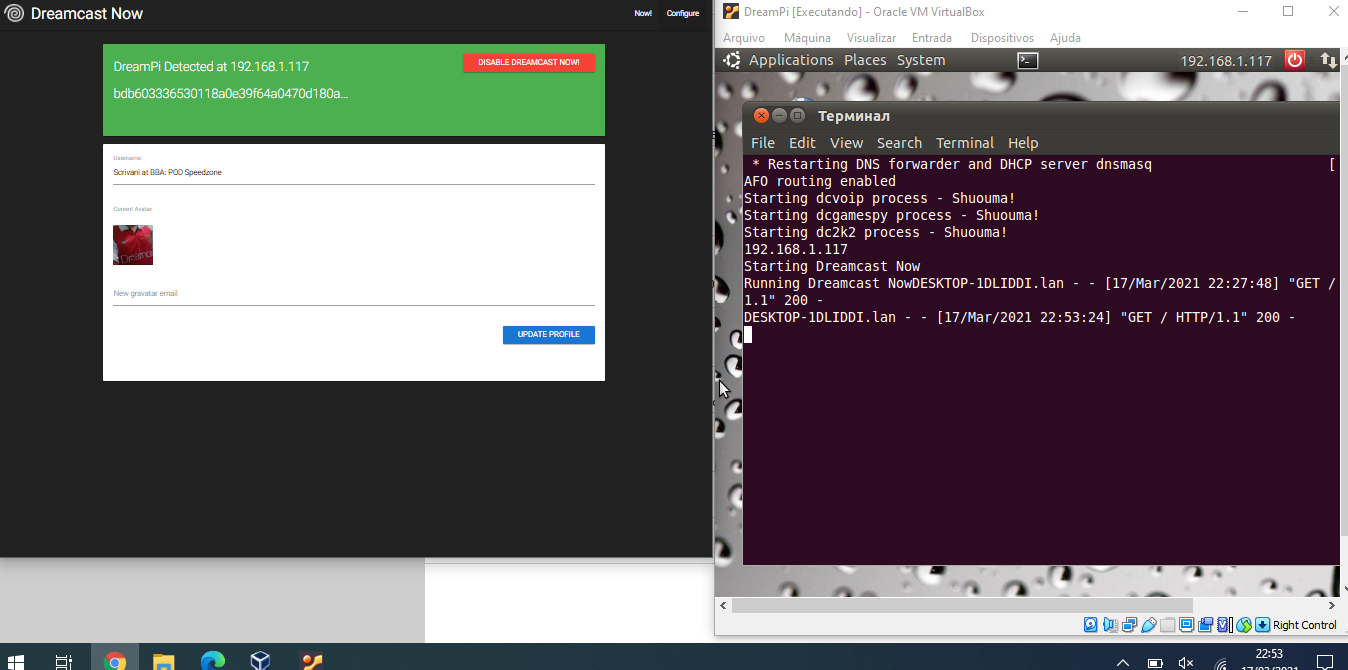
Task: Open the terminal File menu
Action: 762,143
